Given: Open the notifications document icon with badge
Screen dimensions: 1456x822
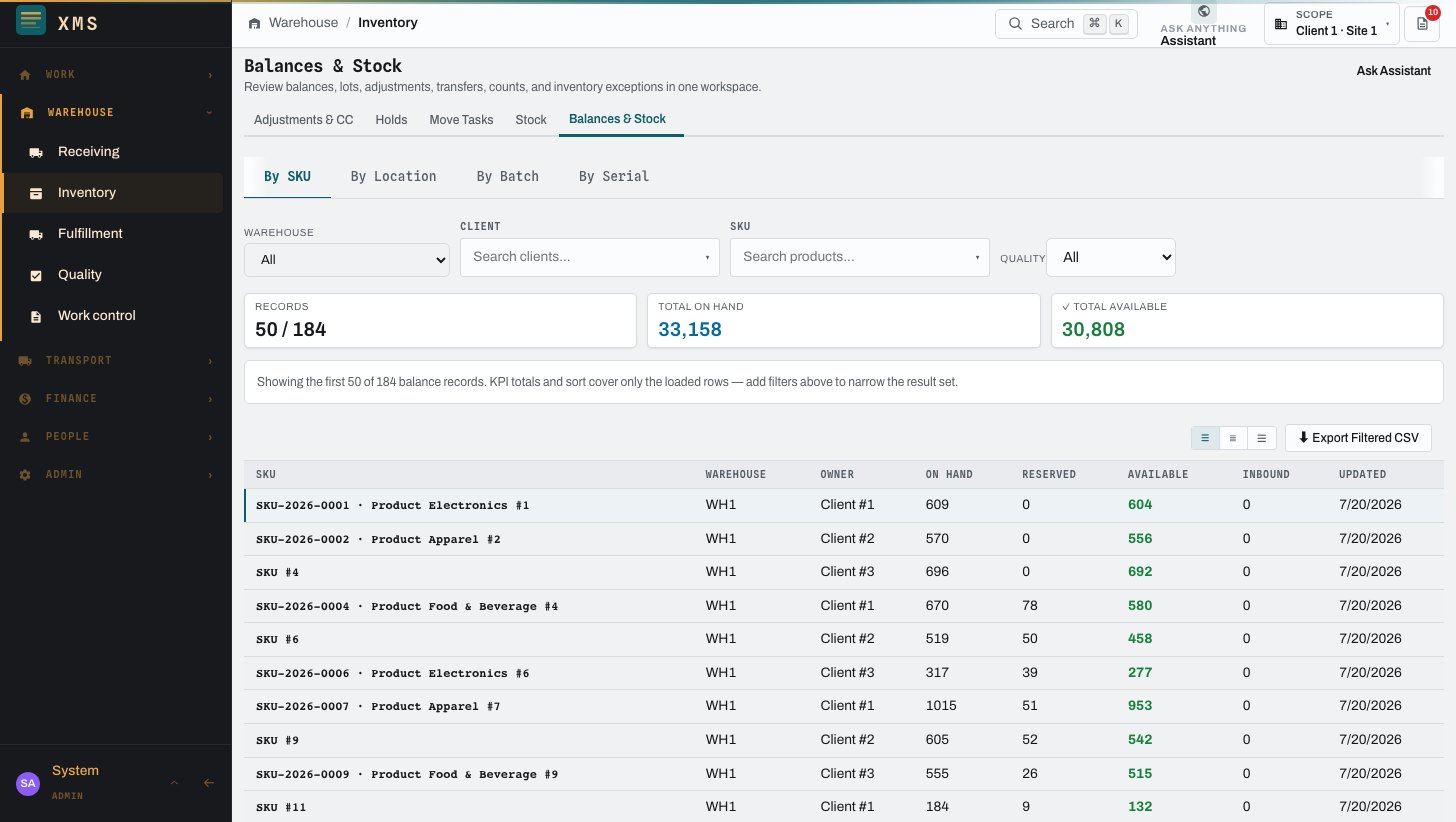Looking at the screenshot, I should click(x=1422, y=23).
